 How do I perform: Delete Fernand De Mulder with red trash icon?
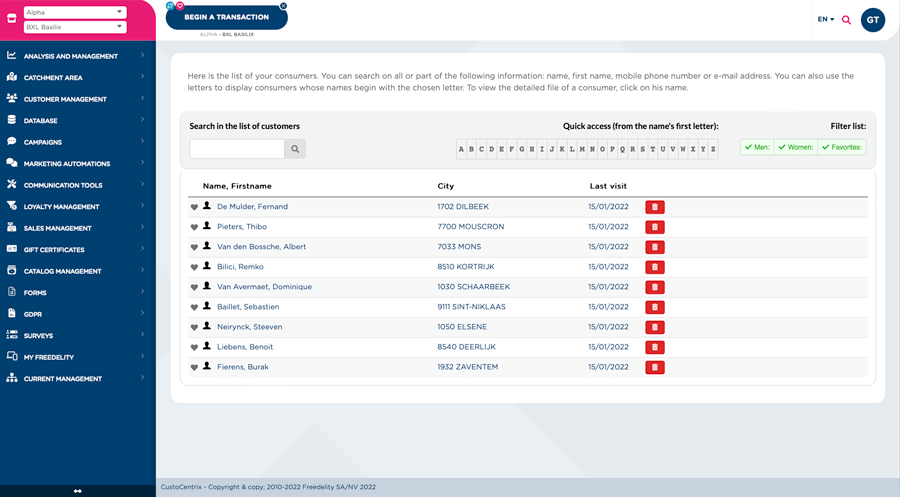[655, 207]
